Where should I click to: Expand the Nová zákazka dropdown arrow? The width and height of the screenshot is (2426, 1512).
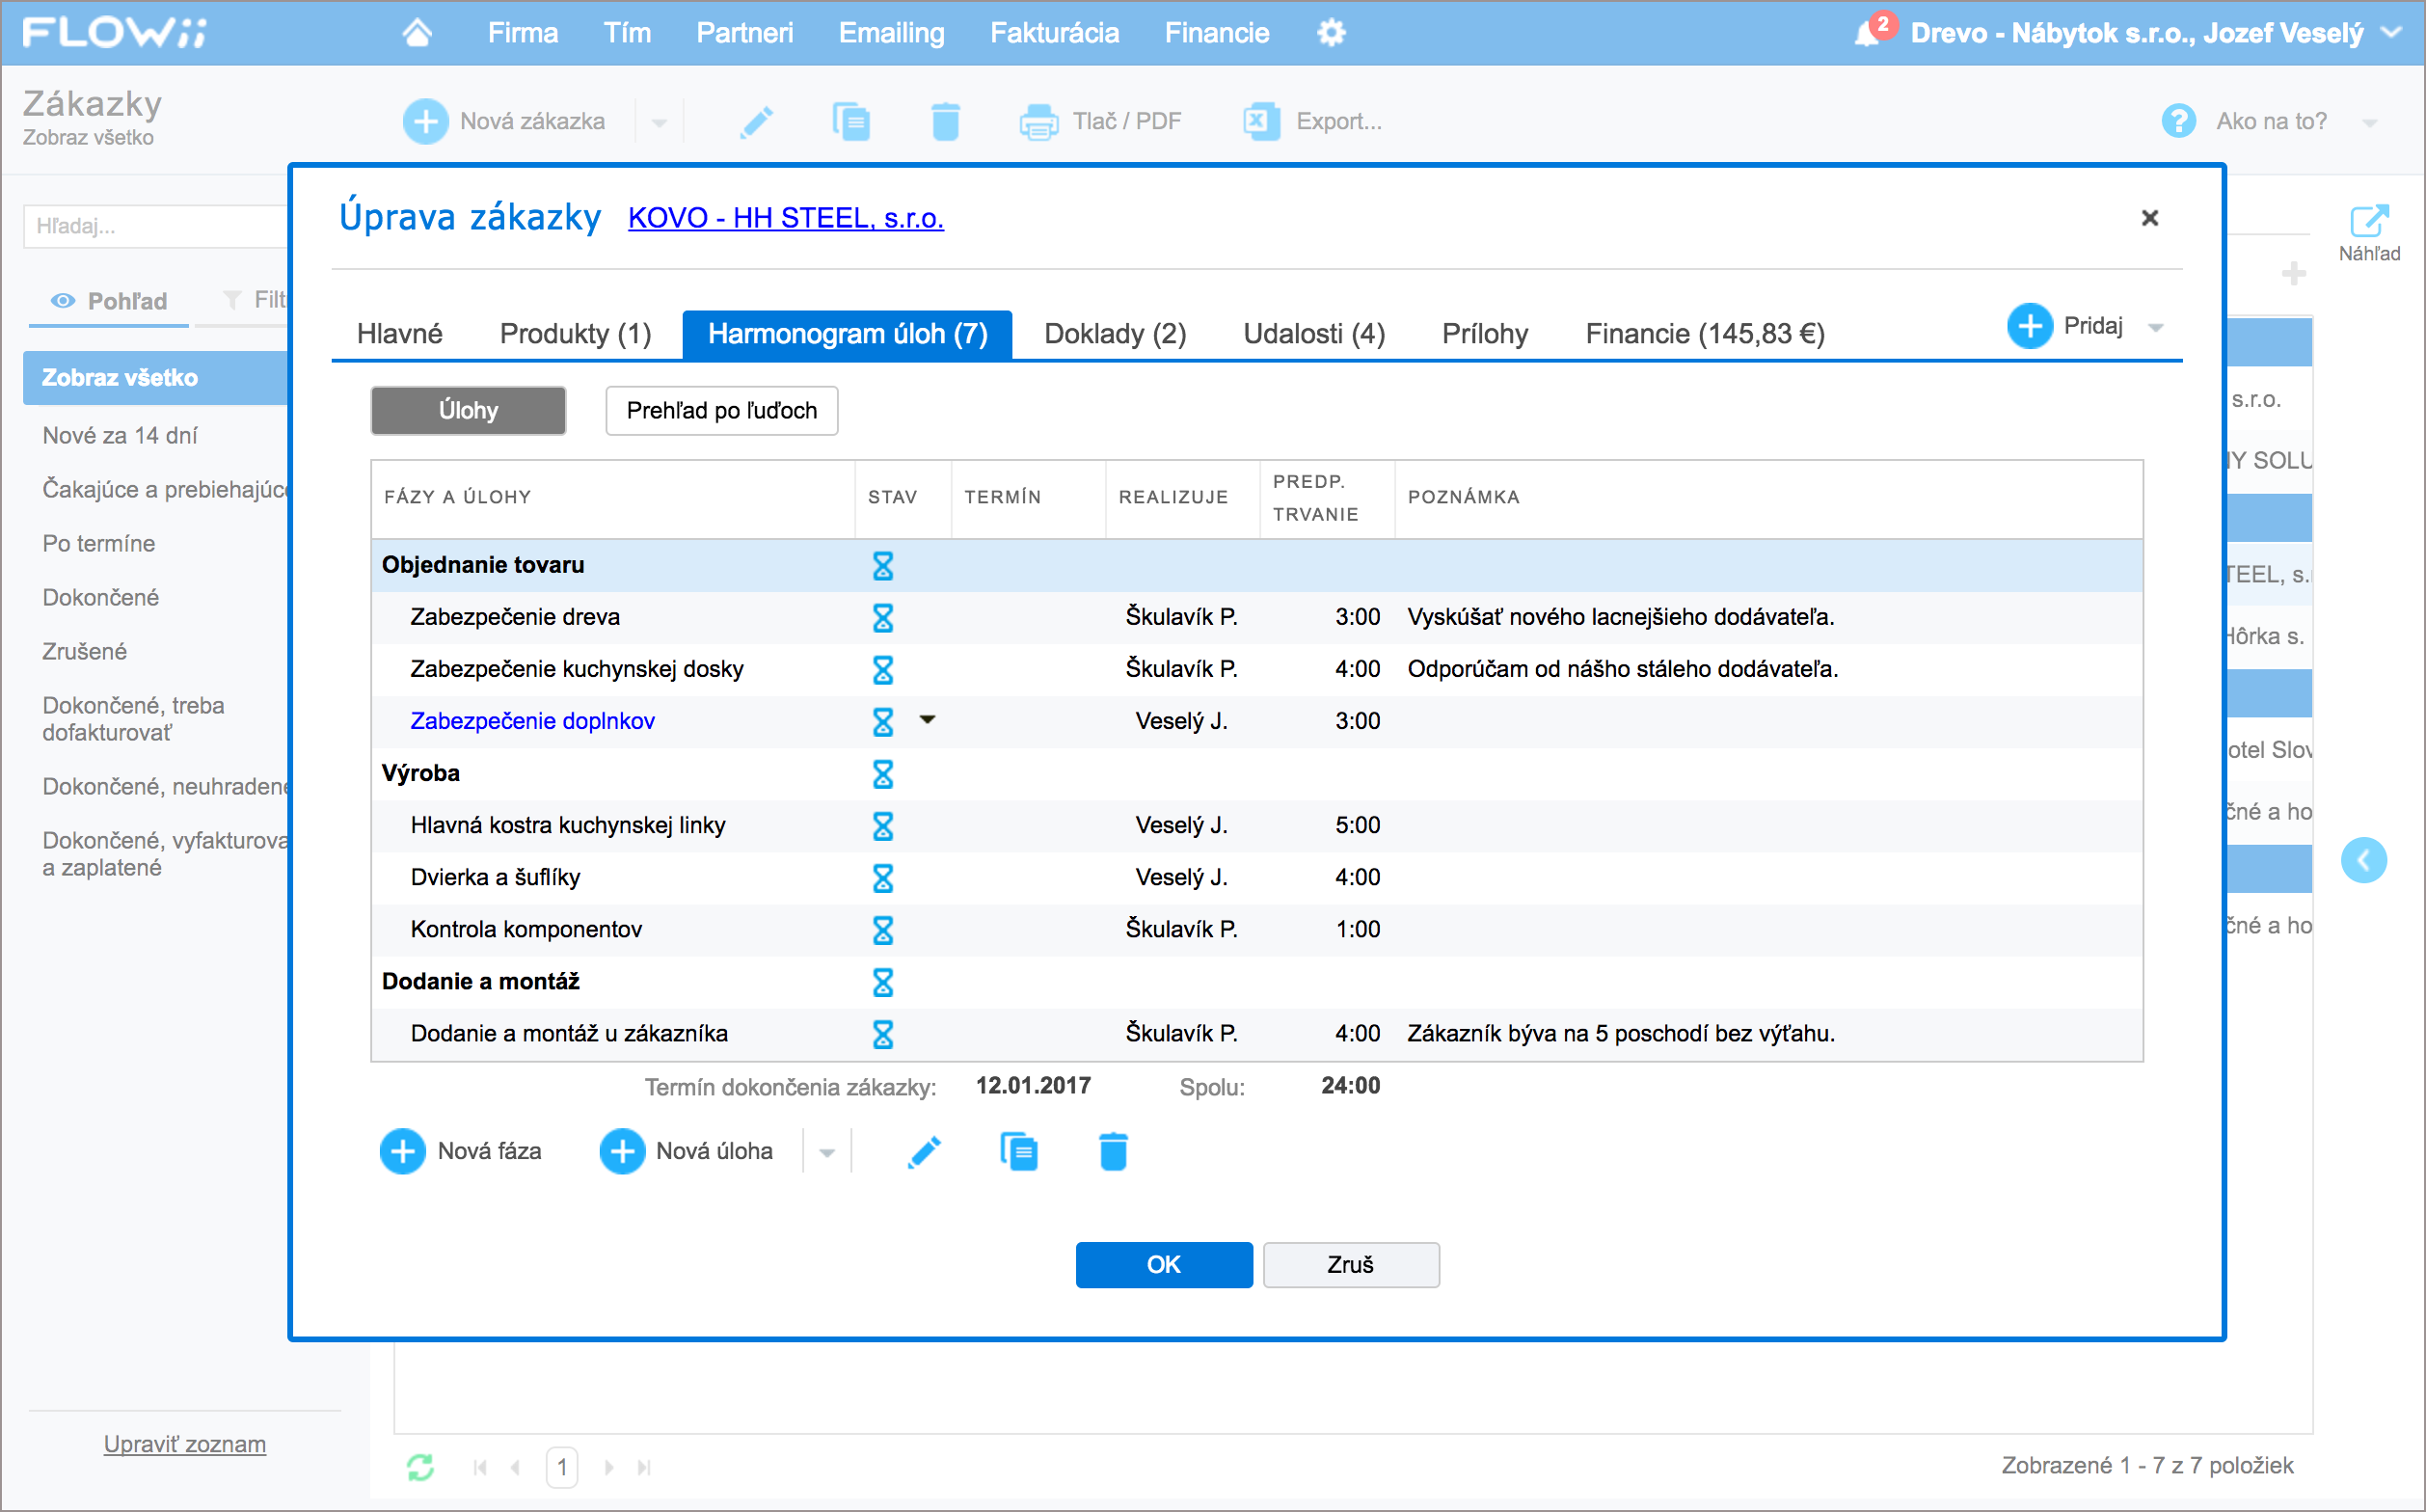pos(659,123)
